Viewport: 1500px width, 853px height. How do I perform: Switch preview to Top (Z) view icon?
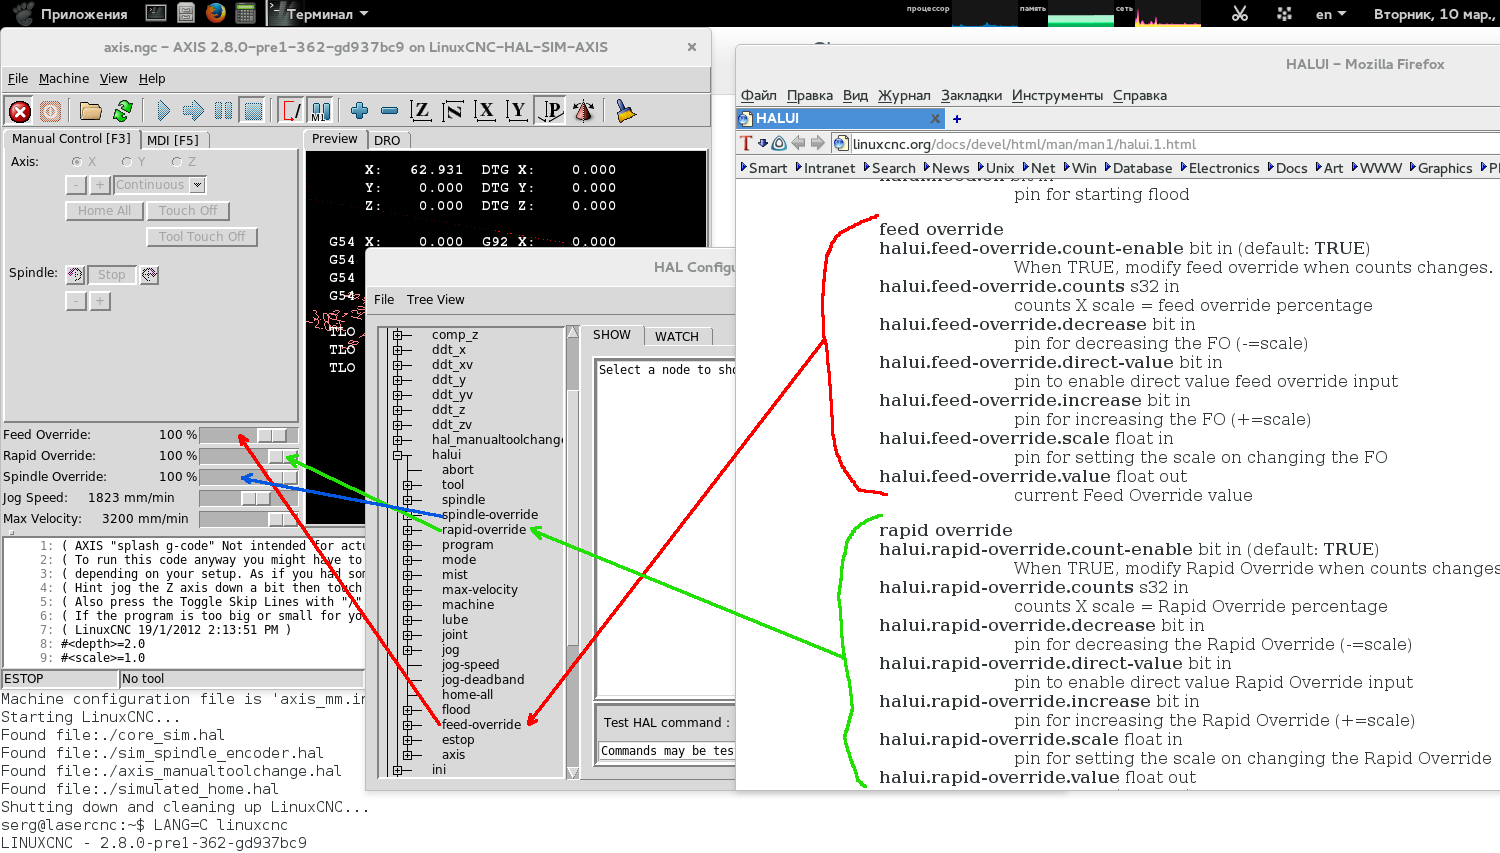point(421,111)
